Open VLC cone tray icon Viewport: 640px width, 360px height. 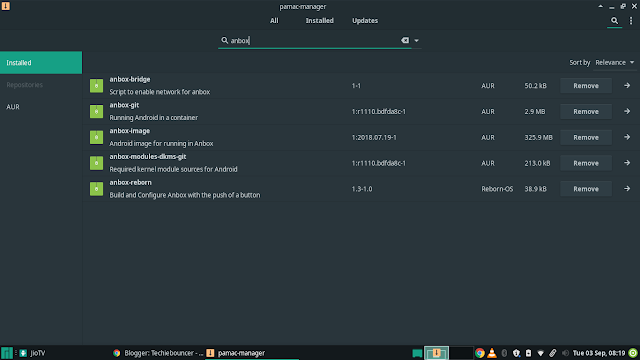(x=492, y=353)
